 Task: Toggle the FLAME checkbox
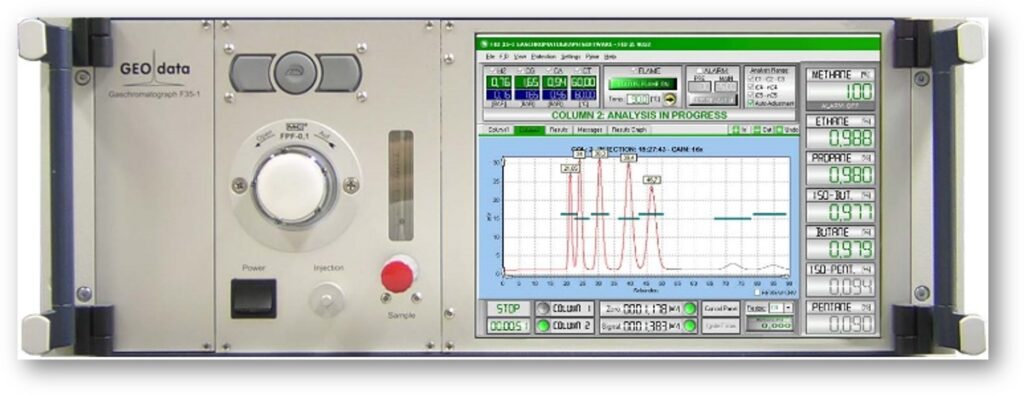click(x=634, y=71)
